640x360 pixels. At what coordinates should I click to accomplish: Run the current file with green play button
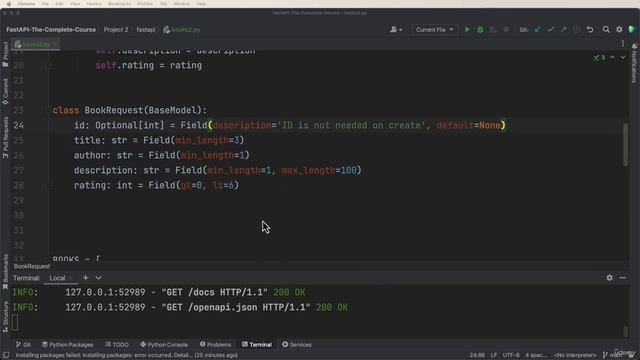pyautogui.click(x=467, y=29)
